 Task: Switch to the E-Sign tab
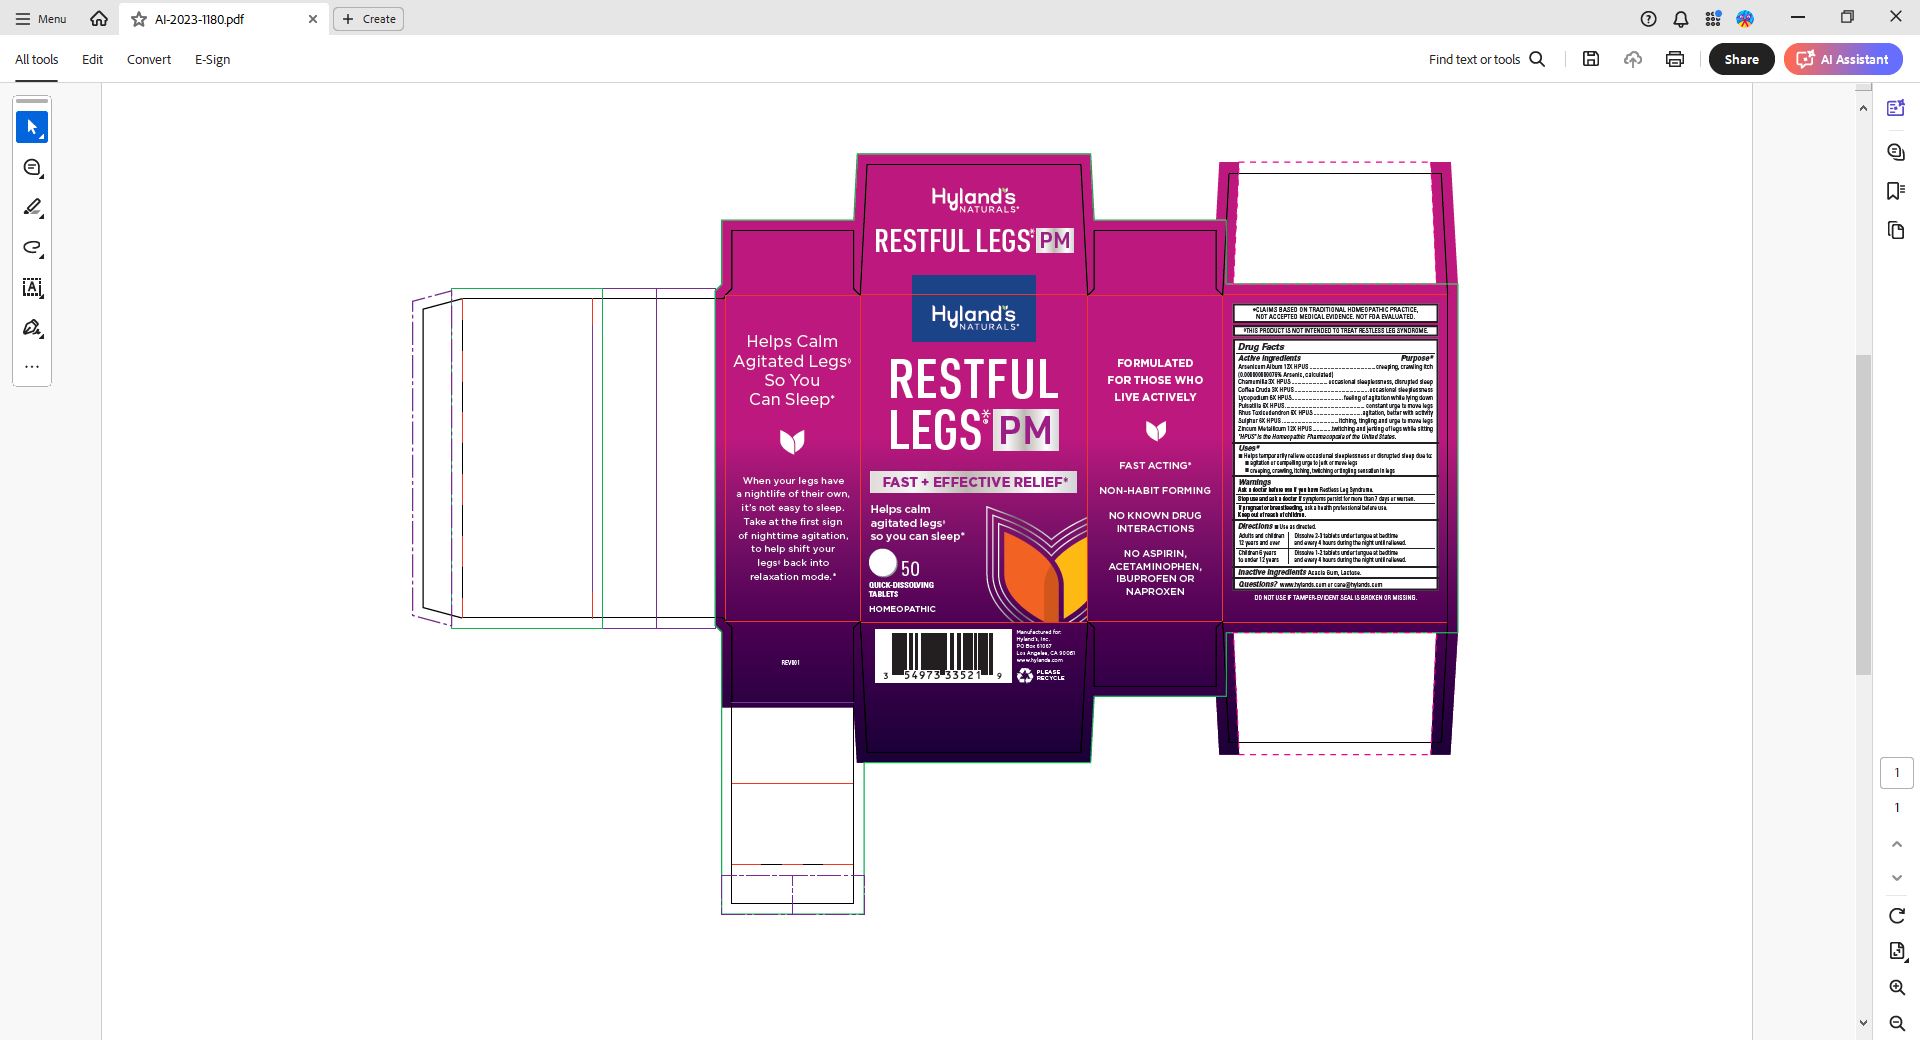(x=212, y=59)
